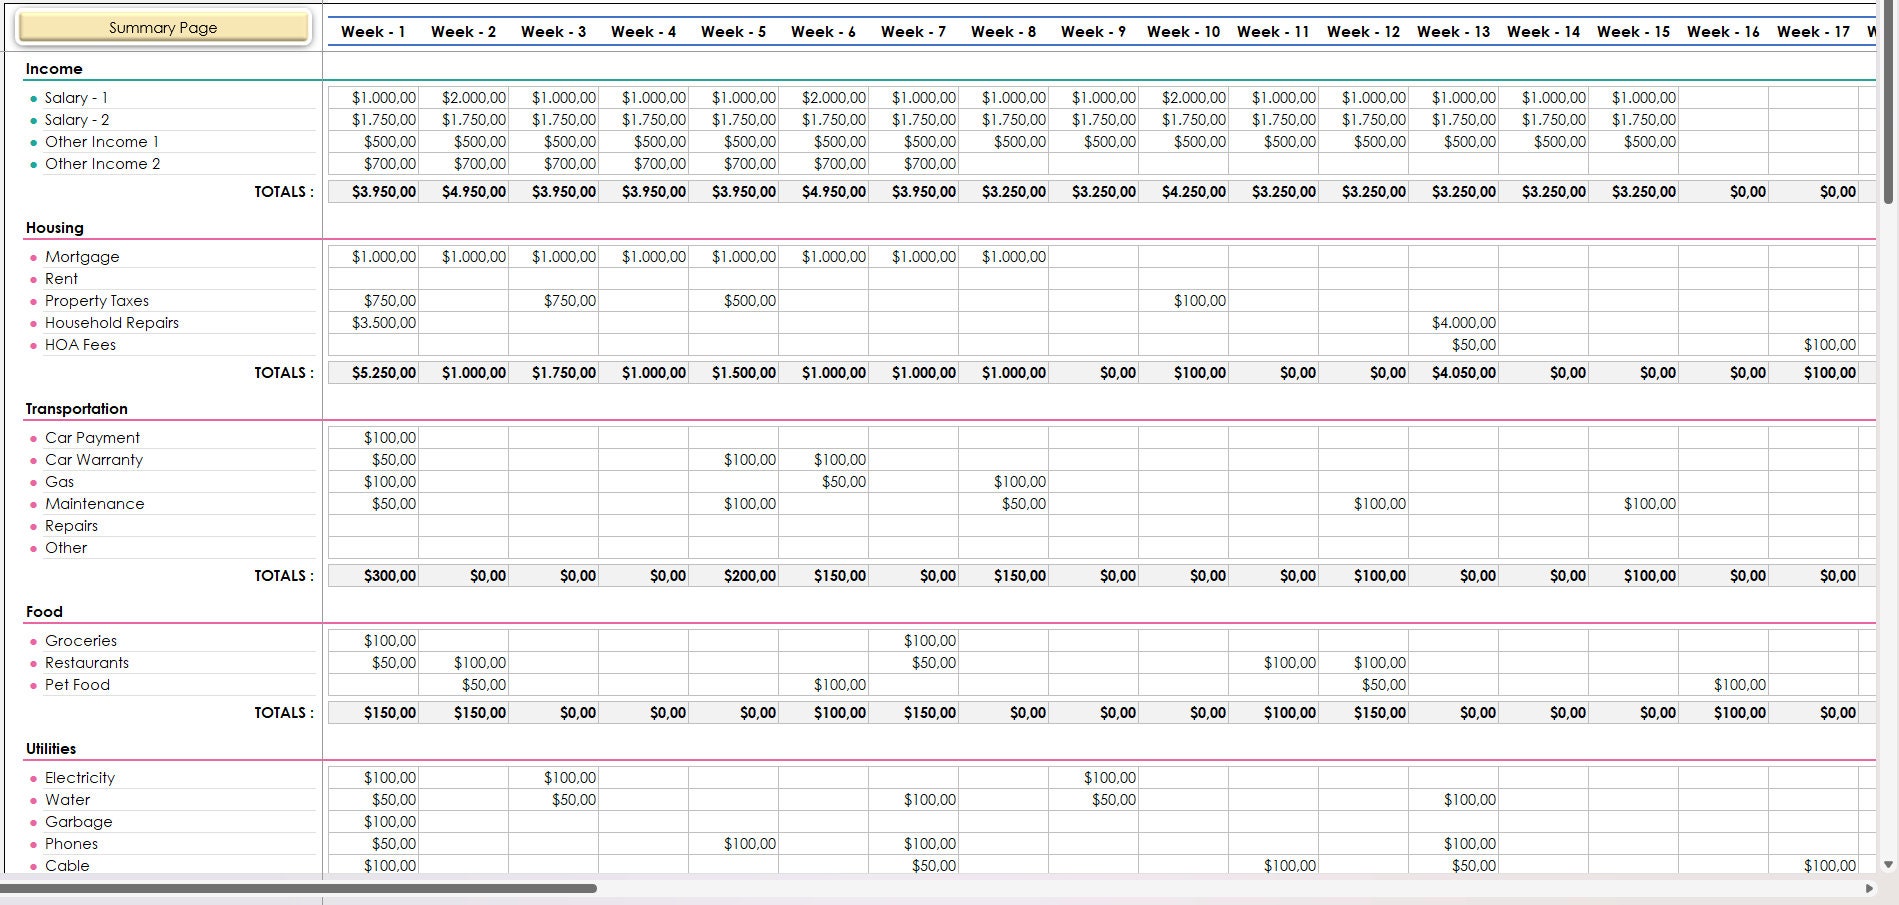The height and width of the screenshot is (905, 1899).
Task: Open the Summary Page button
Action: click(164, 27)
